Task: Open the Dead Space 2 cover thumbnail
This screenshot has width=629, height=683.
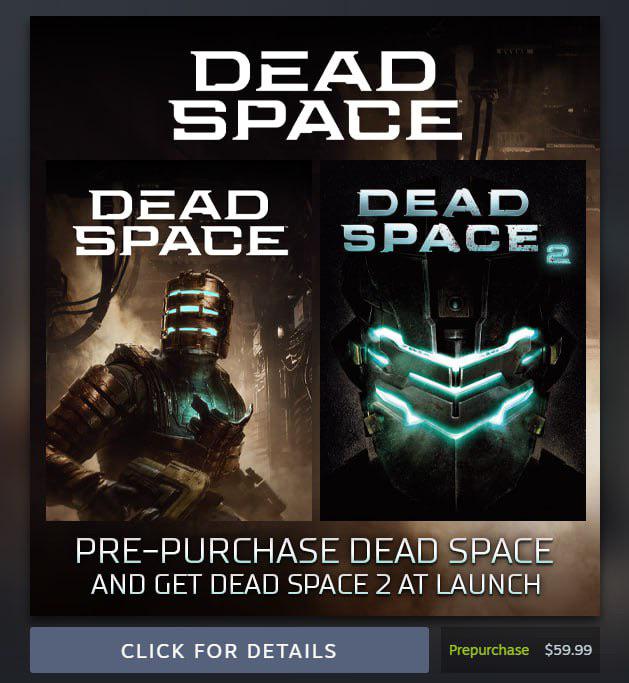Action: click(x=453, y=341)
